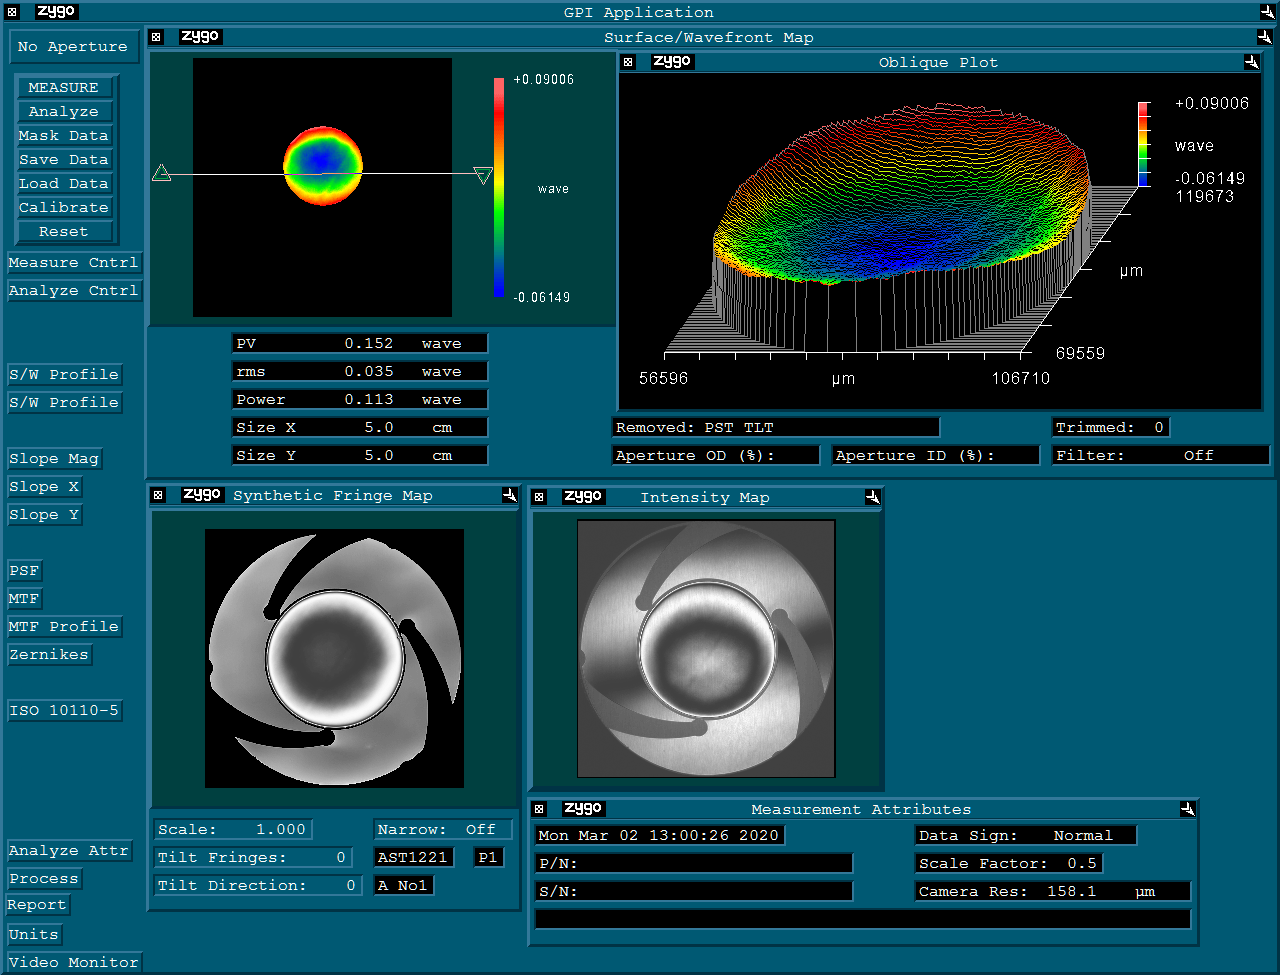The height and width of the screenshot is (975, 1280).
Task: Click the P/N input field
Action: coord(694,863)
